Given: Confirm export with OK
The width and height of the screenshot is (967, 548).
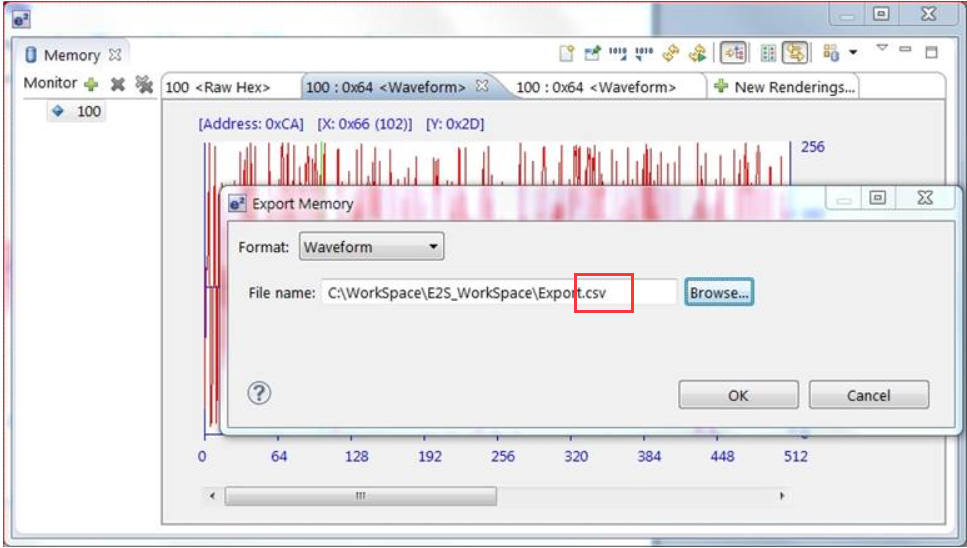Looking at the screenshot, I should coord(738,395).
